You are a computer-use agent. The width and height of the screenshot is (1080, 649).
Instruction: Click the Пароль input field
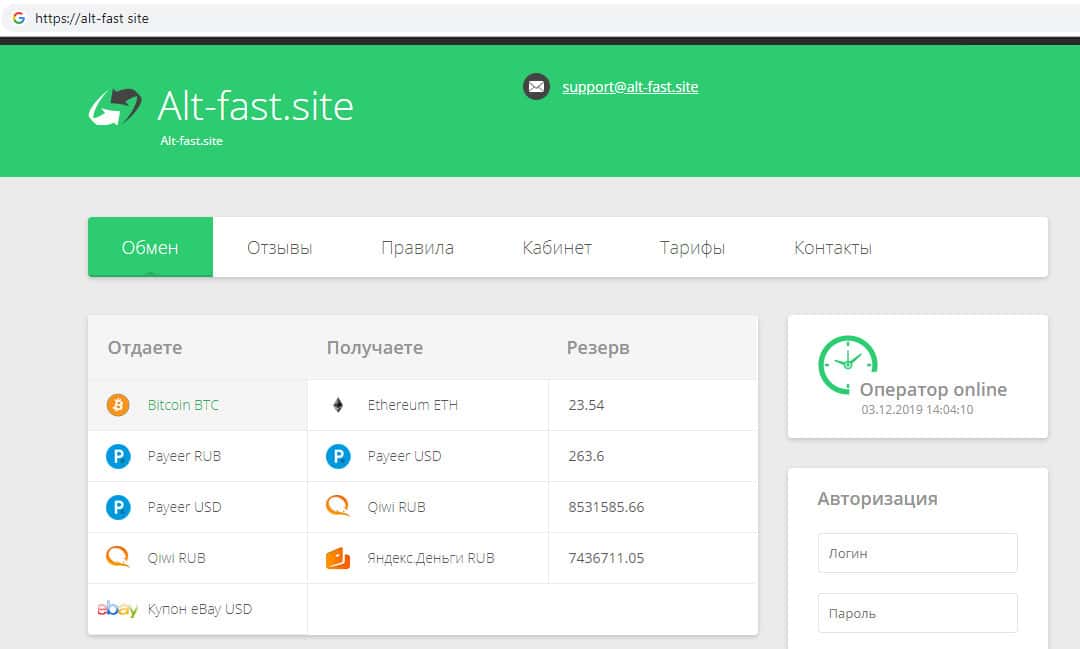[917, 612]
